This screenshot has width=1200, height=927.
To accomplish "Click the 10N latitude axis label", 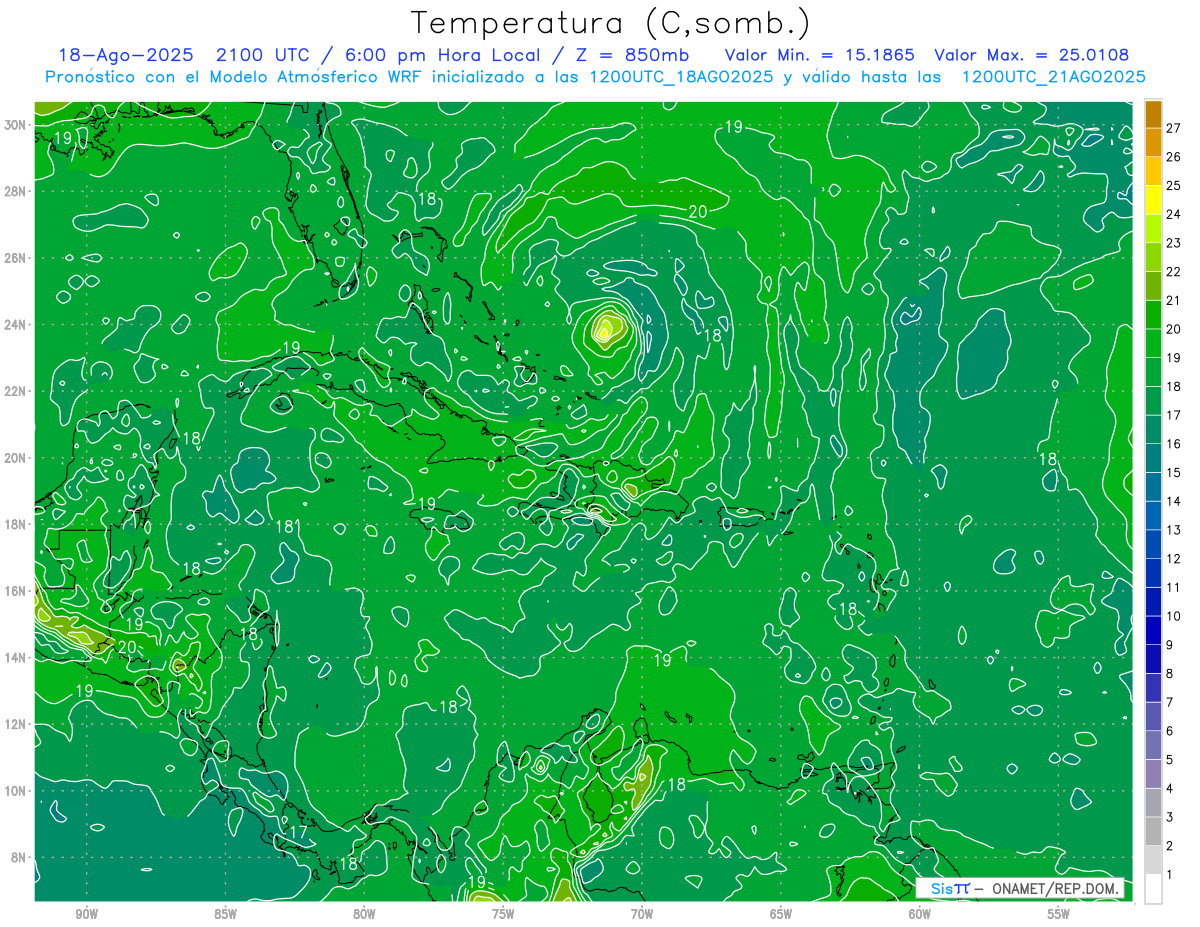I will click(x=15, y=791).
